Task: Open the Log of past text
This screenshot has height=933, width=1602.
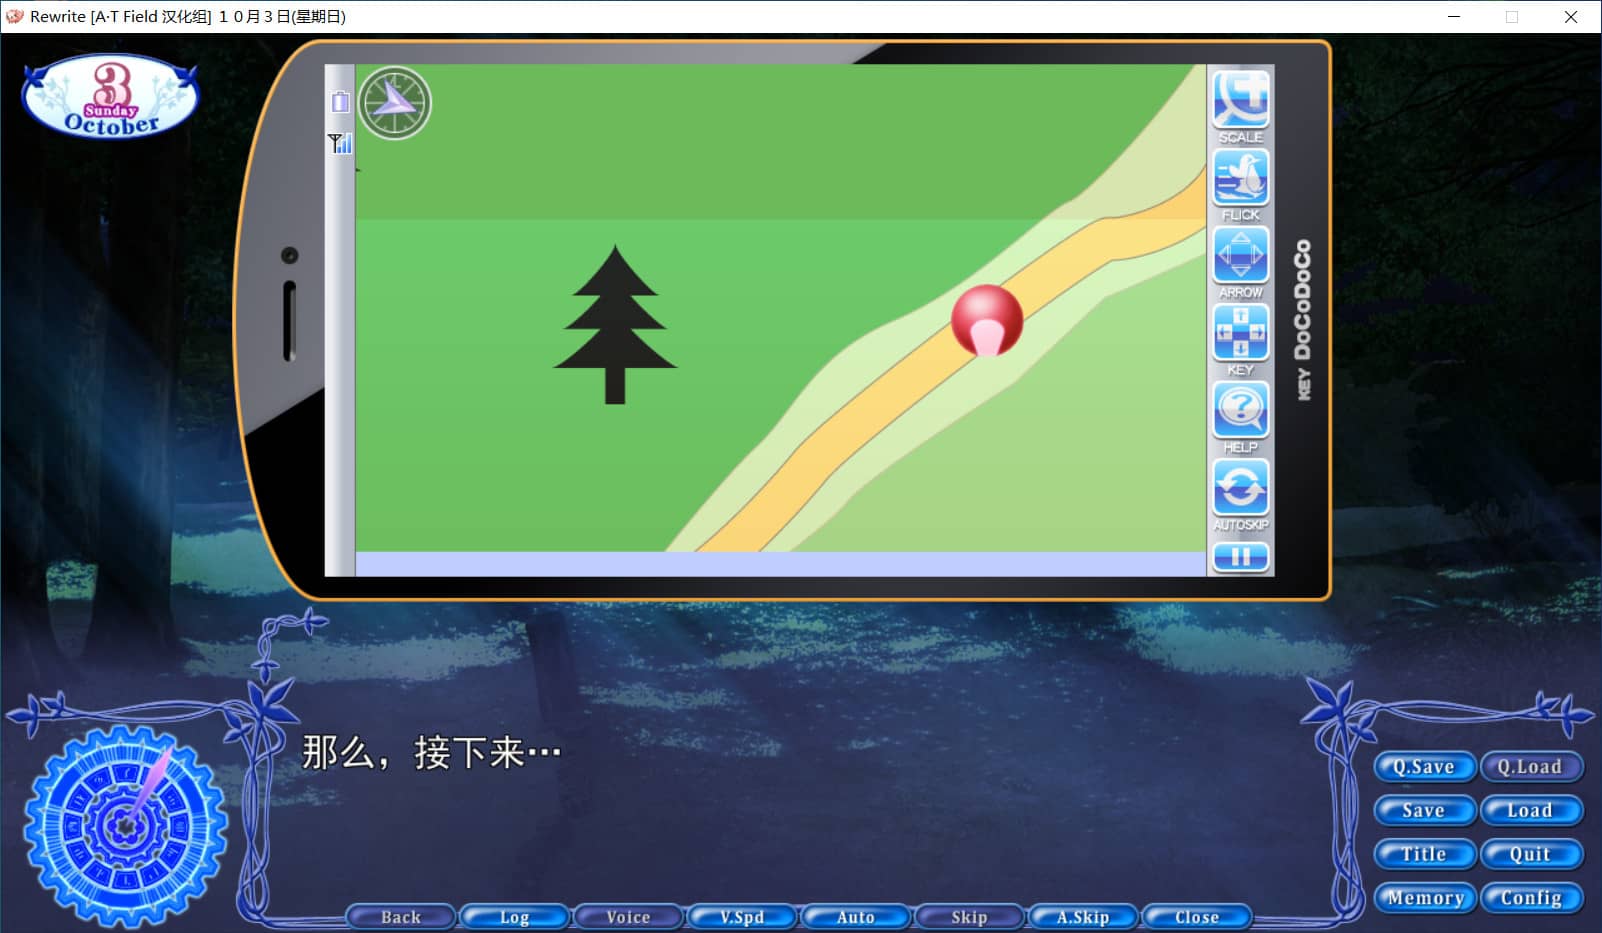Action: (x=514, y=917)
